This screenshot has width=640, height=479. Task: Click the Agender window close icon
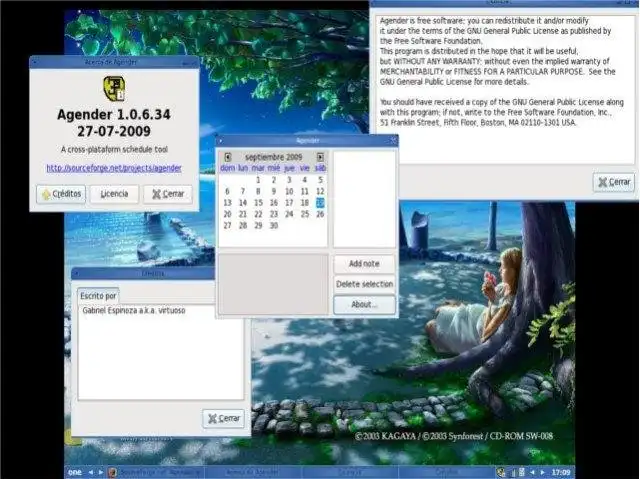[x=393, y=141]
